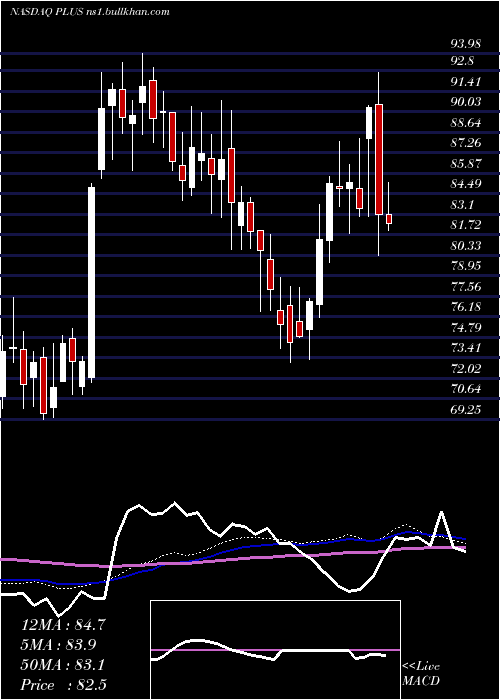Click the 92.8 price axis label
Image resolution: width=500 pixels, height=700 pixels.
pos(462,61)
